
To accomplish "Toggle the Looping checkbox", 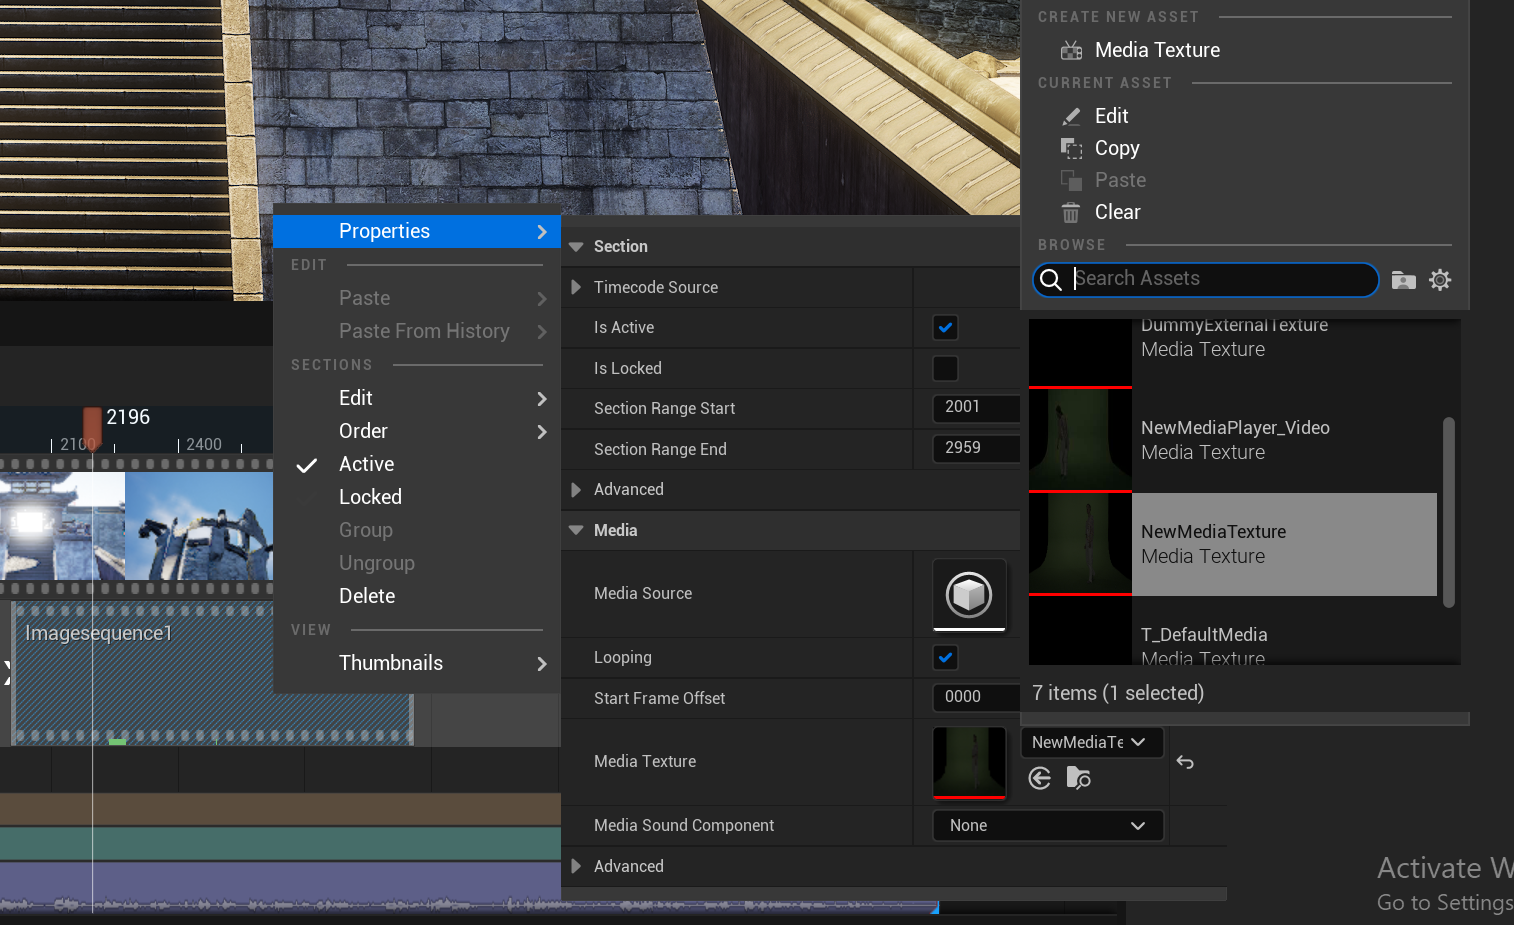I will pyautogui.click(x=945, y=657).
